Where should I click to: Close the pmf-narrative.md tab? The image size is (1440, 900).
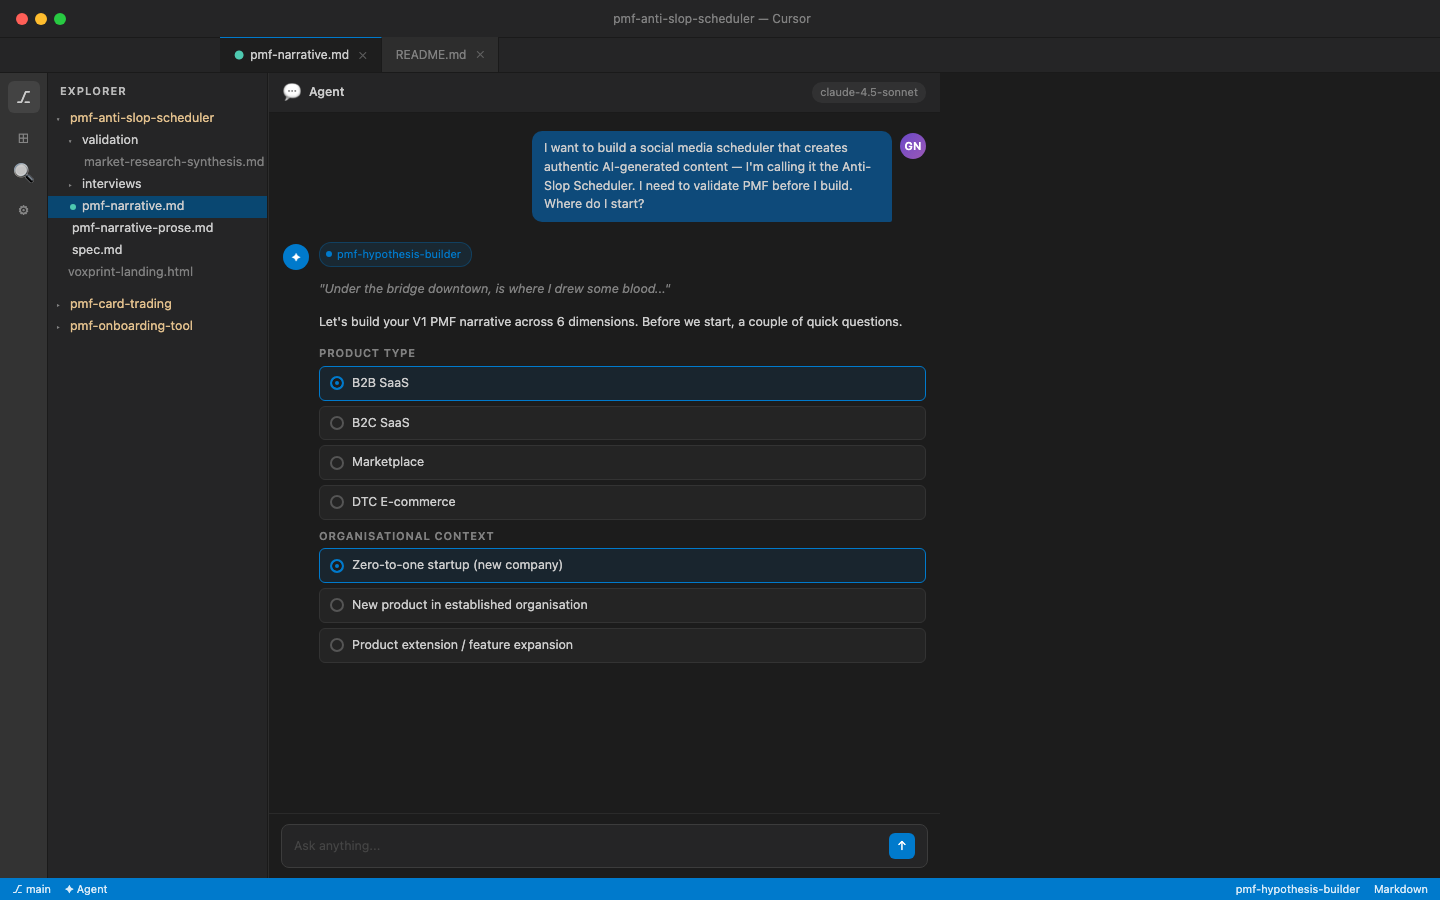pos(363,55)
